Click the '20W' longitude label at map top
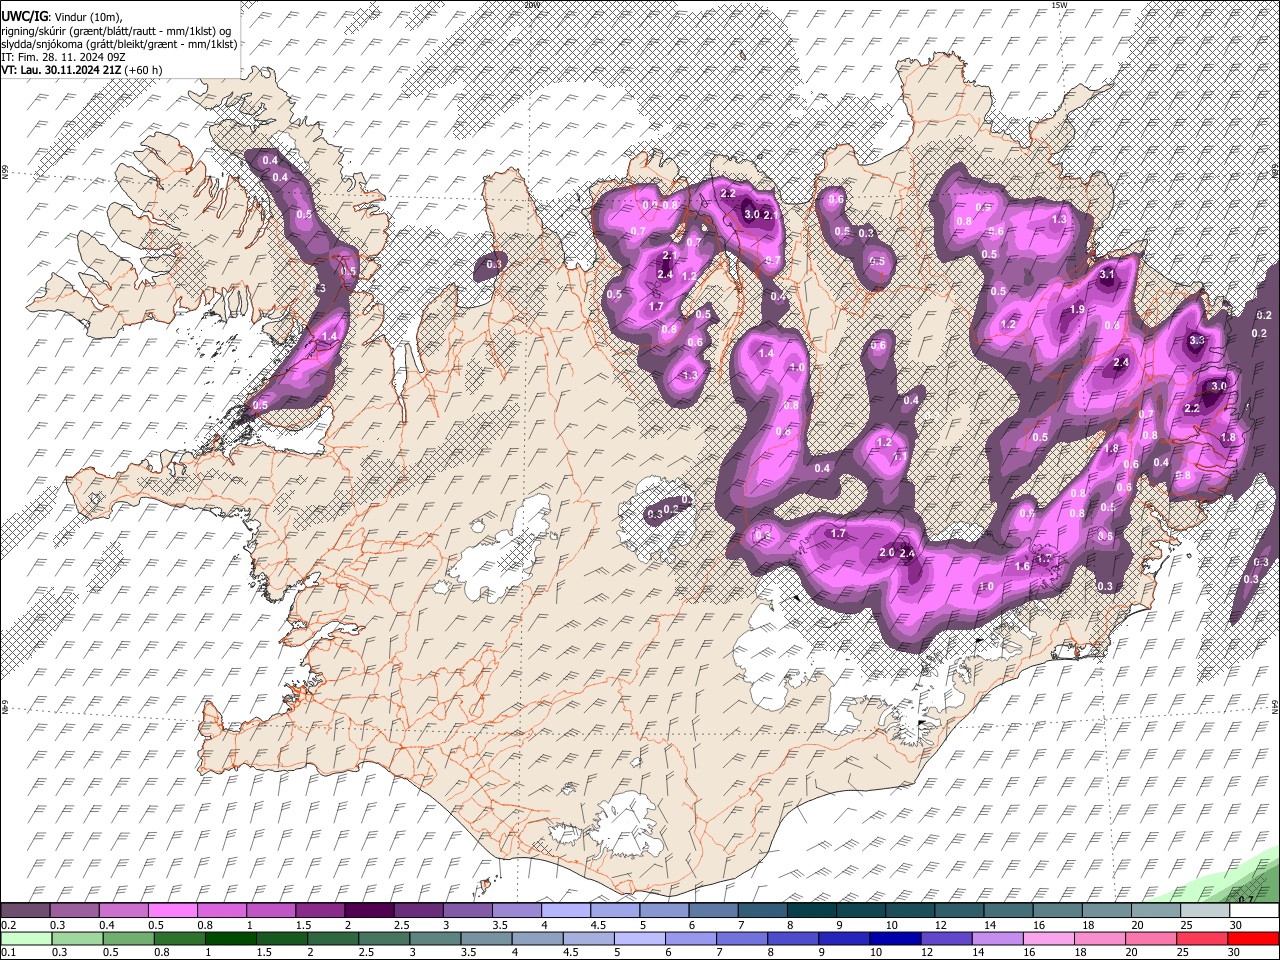The image size is (1280, 960). (x=531, y=5)
